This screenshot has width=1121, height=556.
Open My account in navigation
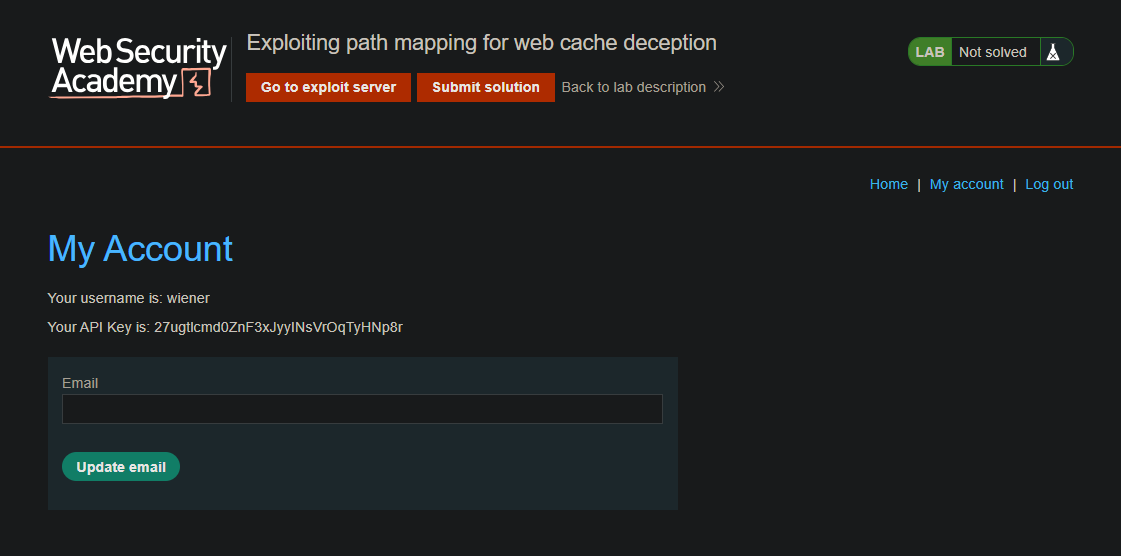[x=967, y=184]
